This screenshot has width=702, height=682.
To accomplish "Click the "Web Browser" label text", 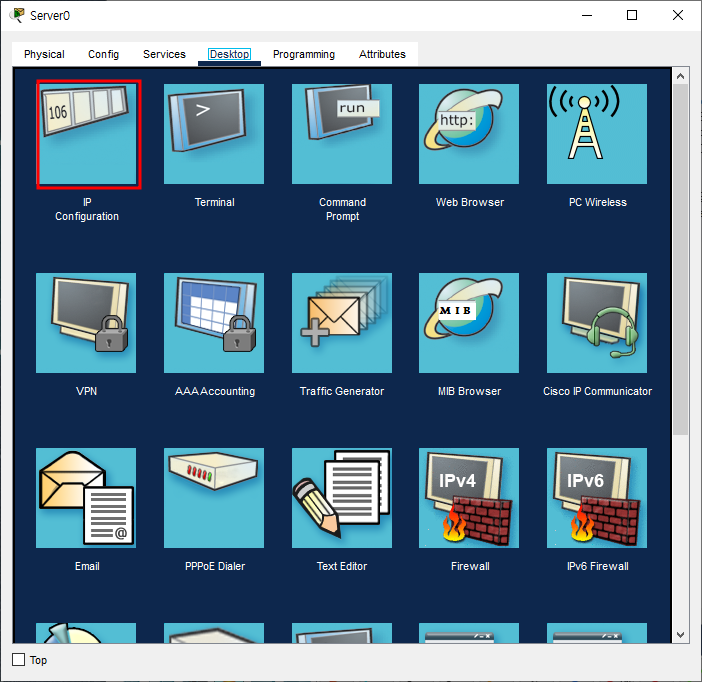I will 470,202.
